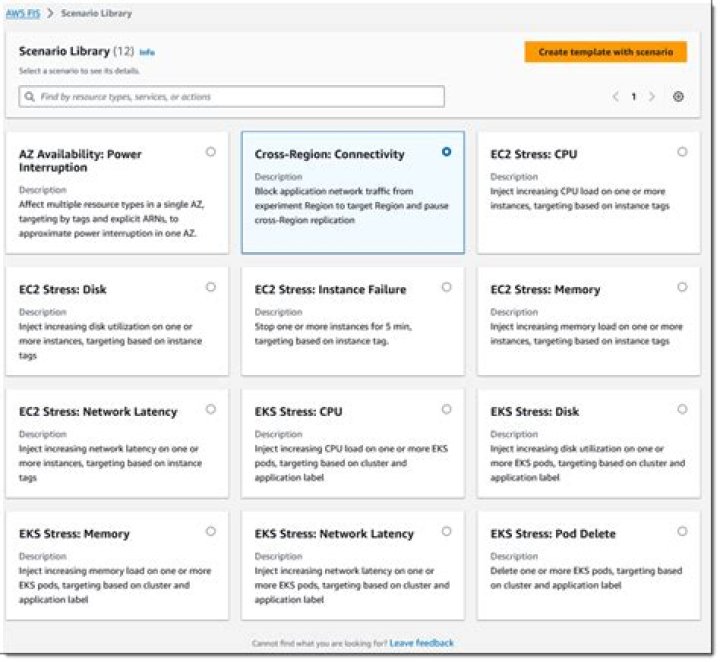Select EC2 Stress: Instance Failure radio
The image size is (720, 662).
446,287
